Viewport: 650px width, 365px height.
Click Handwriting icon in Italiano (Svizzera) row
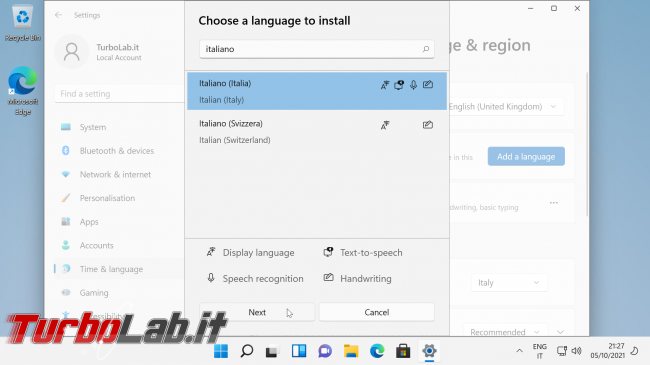click(x=428, y=124)
